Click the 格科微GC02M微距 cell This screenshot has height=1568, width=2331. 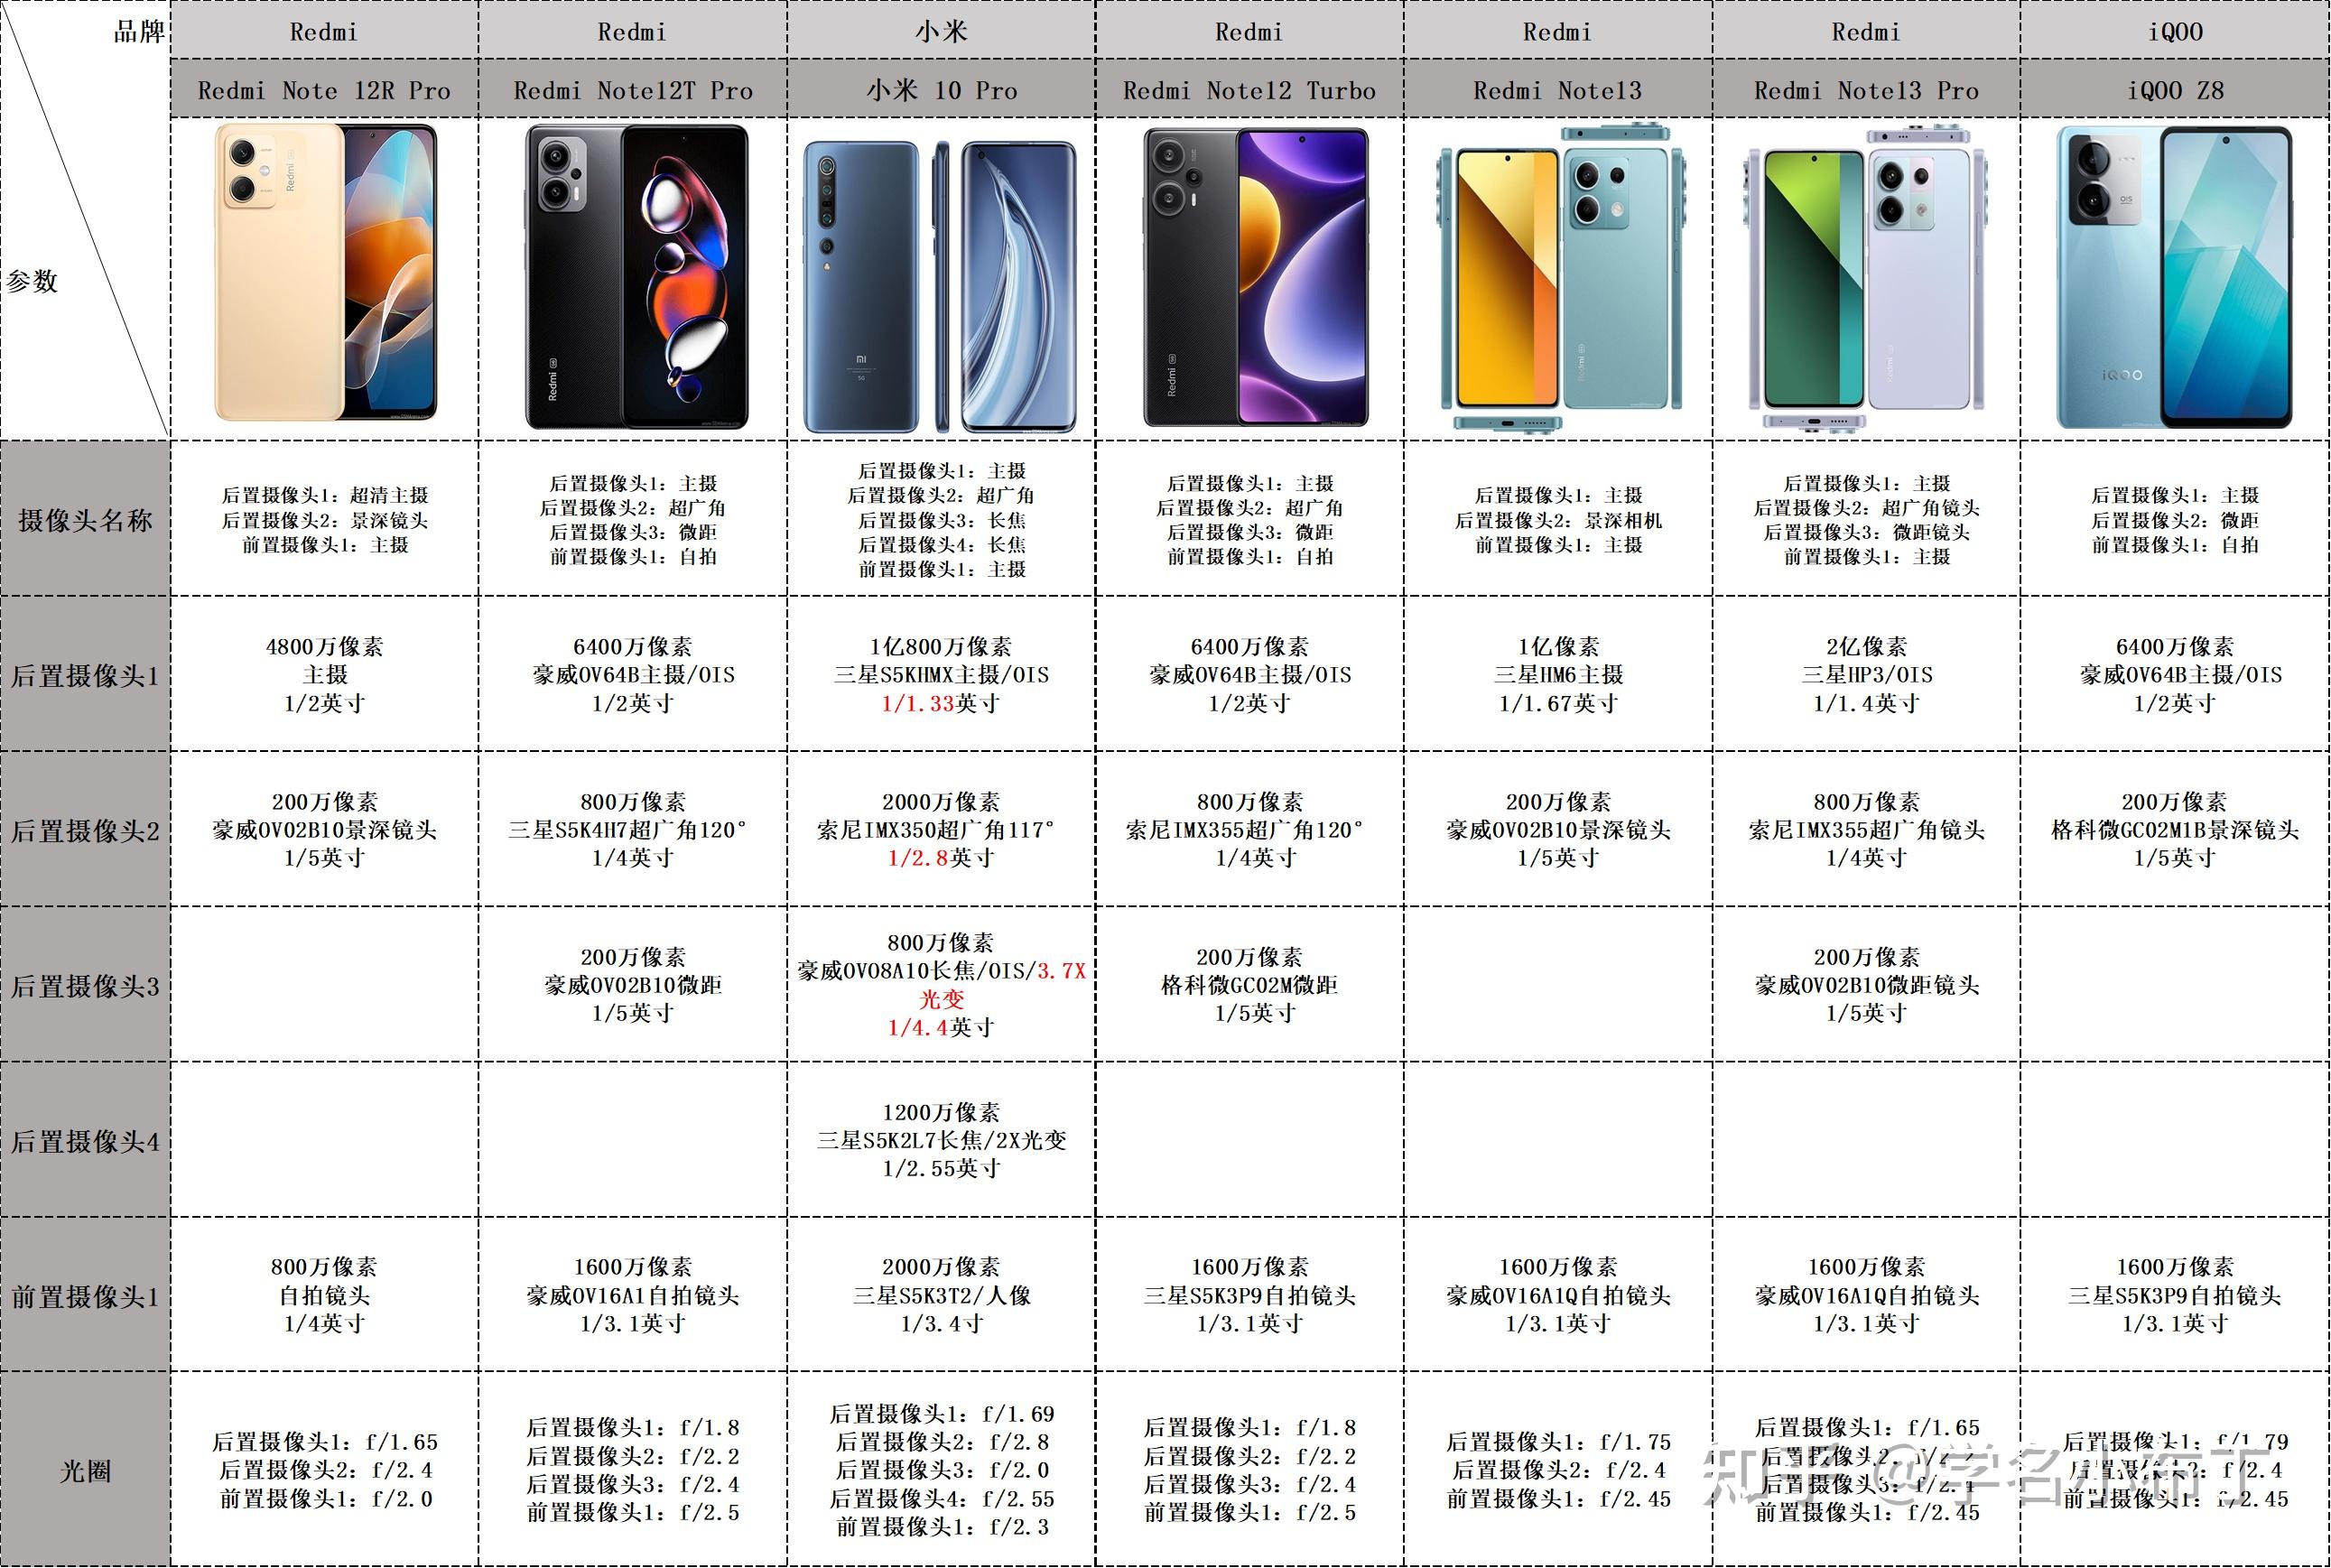(1250, 985)
